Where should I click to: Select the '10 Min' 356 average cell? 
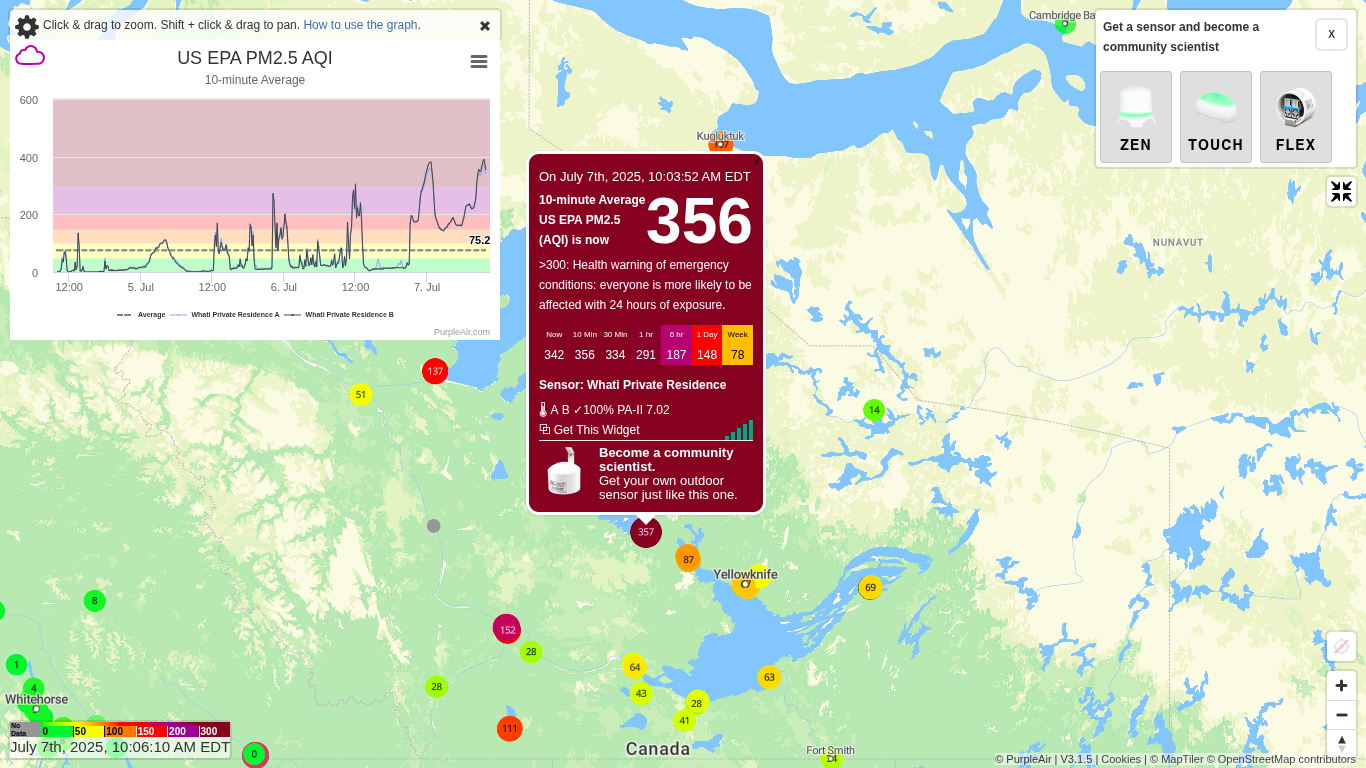click(x=585, y=345)
